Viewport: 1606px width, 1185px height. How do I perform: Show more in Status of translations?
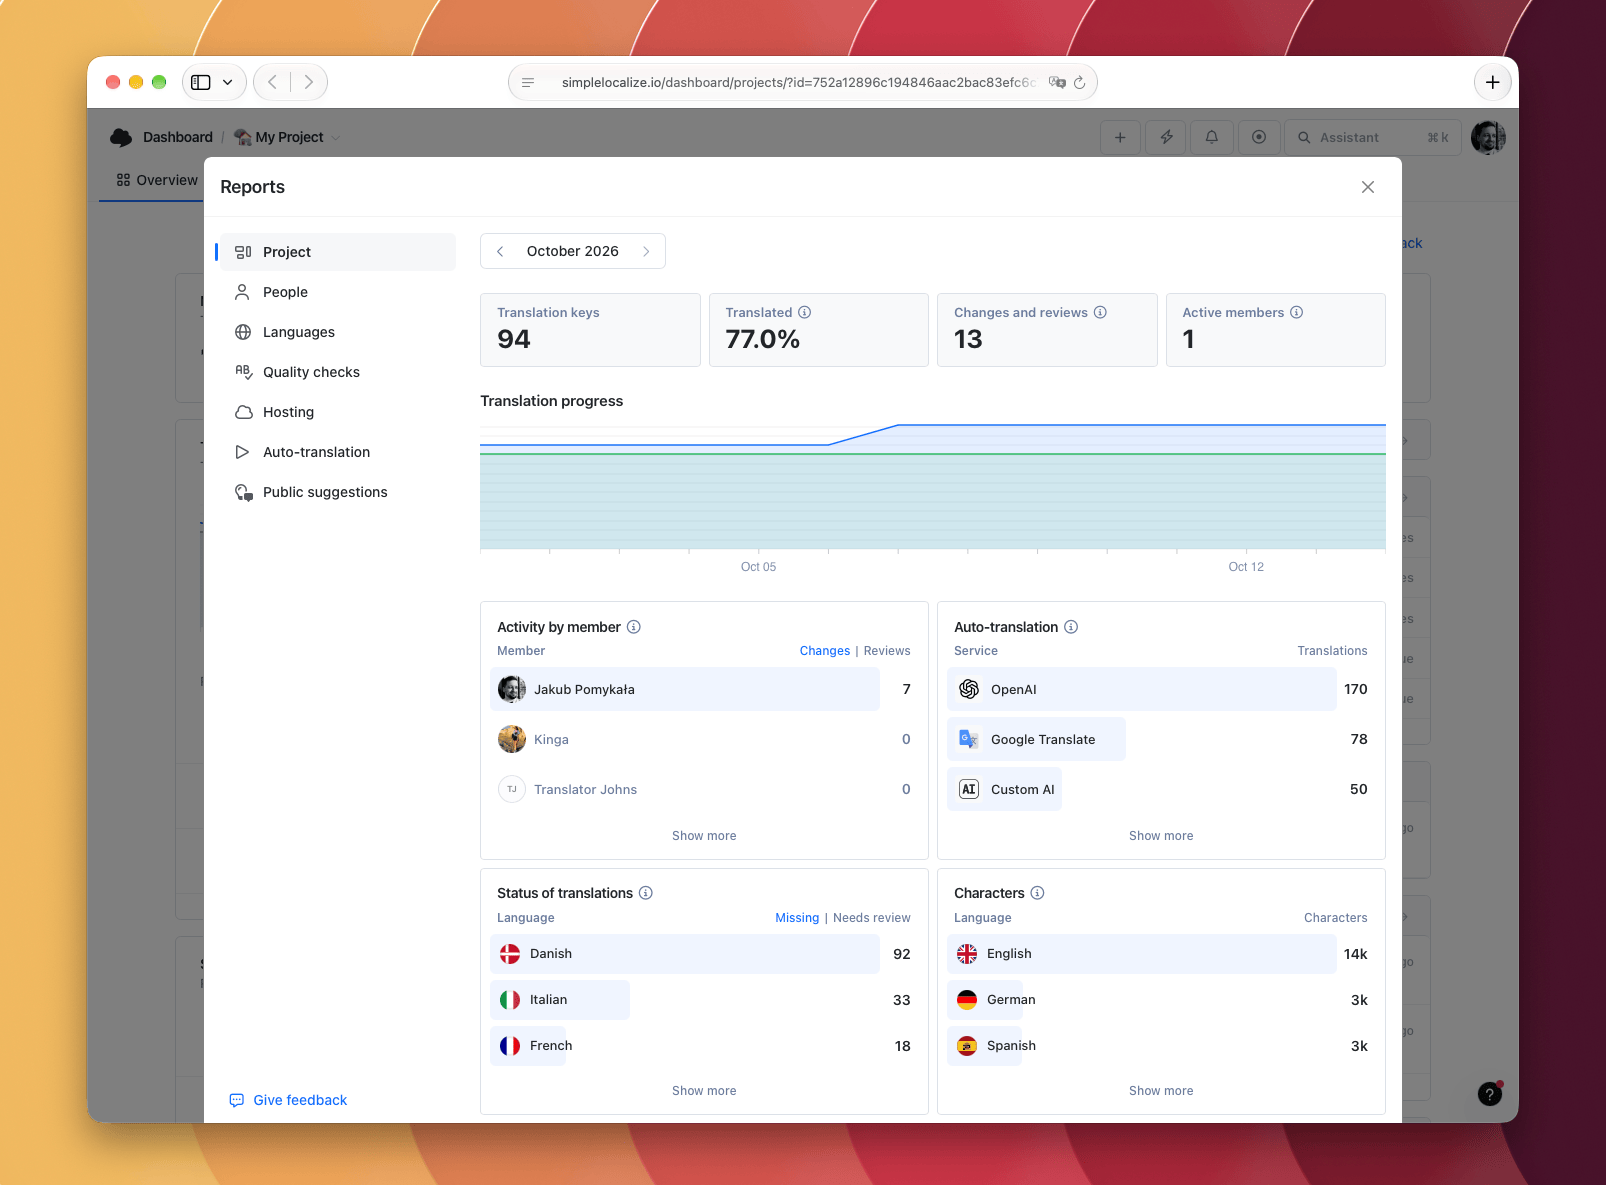click(x=704, y=1091)
